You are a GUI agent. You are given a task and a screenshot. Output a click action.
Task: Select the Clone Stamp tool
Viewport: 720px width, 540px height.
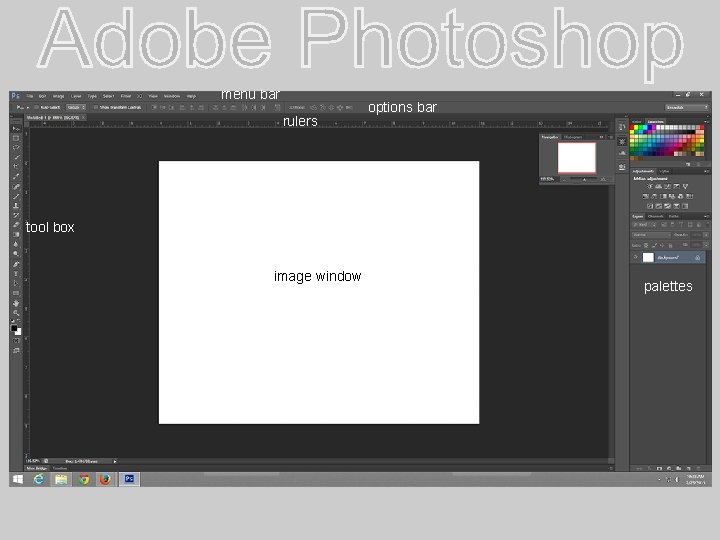16,206
